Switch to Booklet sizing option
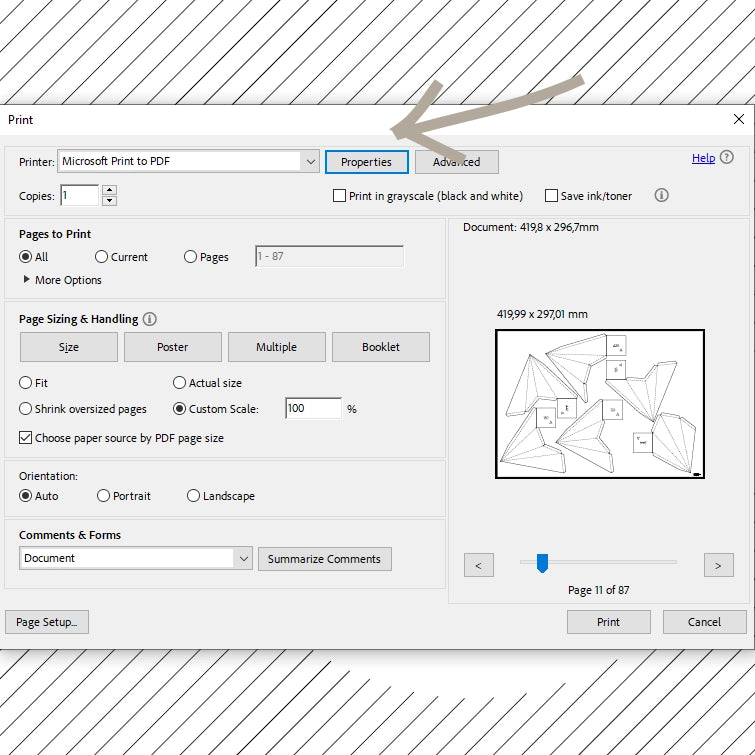 click(380, 347)
